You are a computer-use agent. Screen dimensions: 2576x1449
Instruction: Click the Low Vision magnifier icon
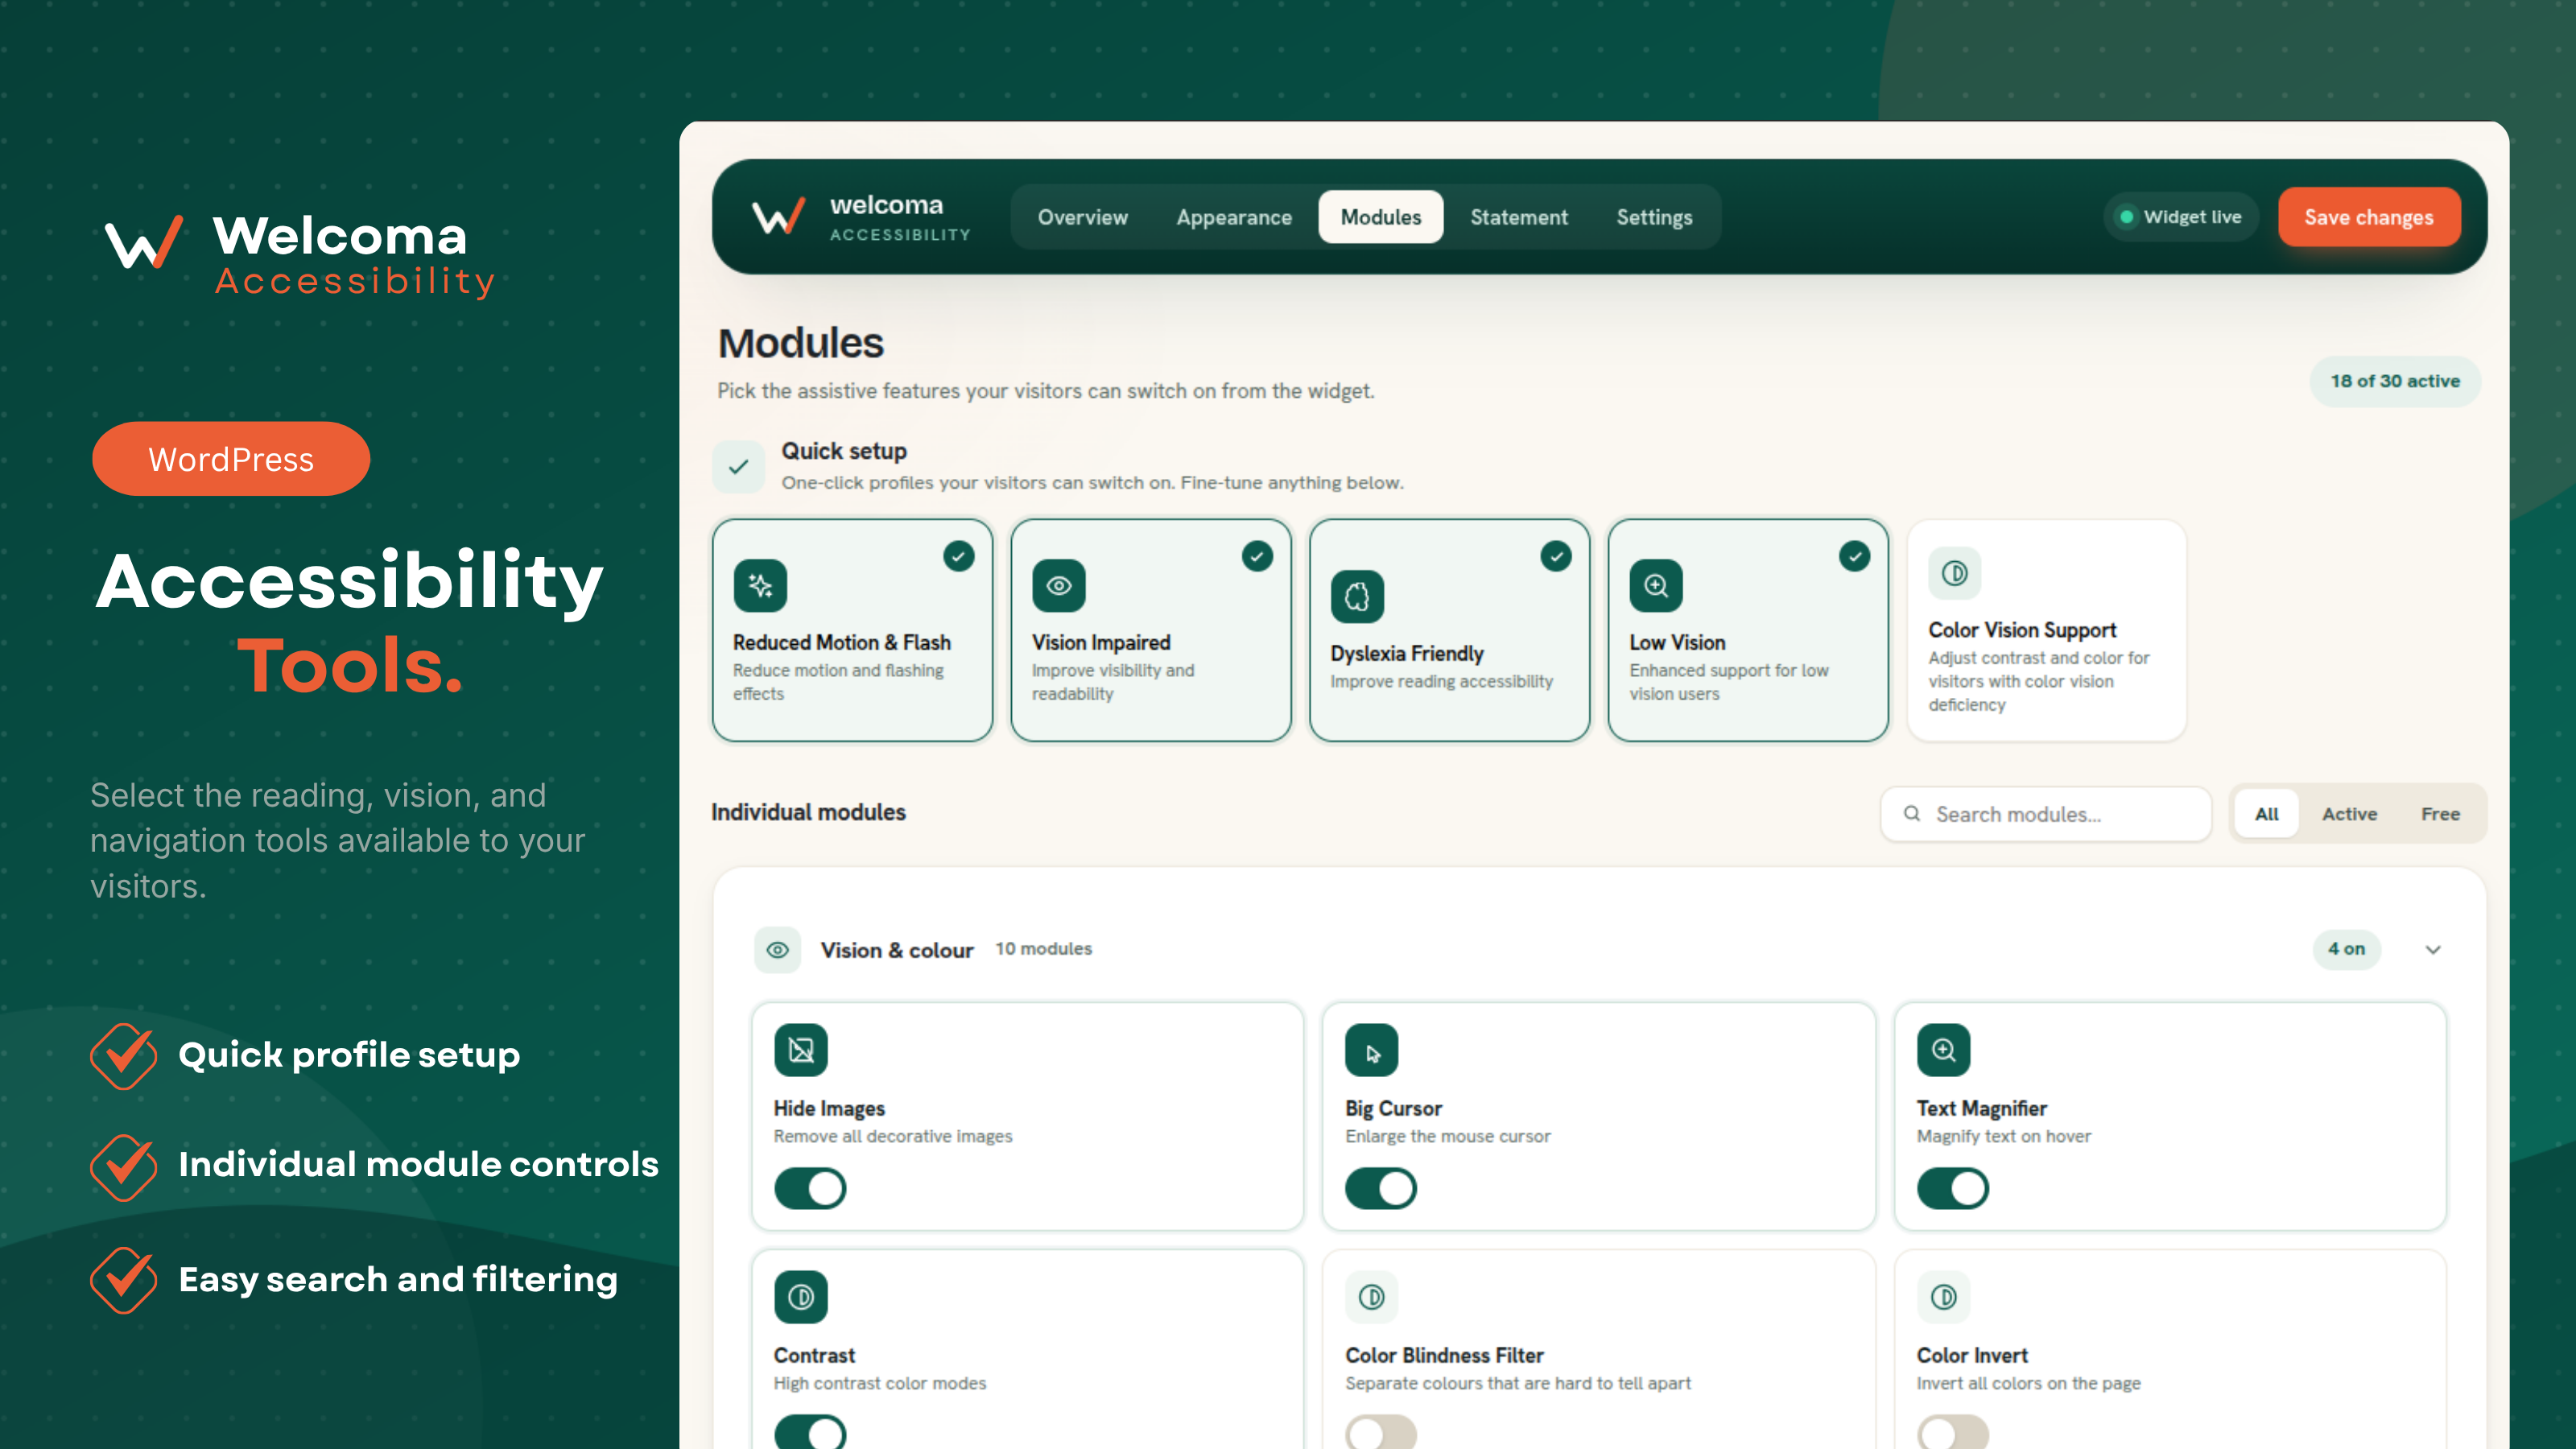[x=1656, y=585]
